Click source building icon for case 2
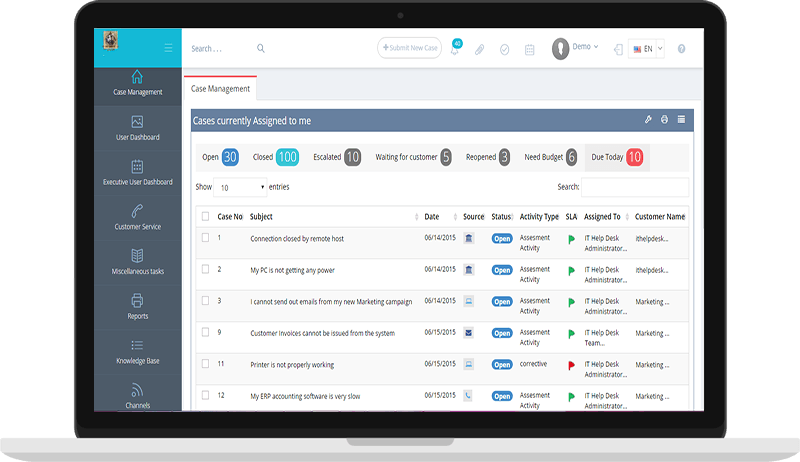Image resolution: width=800 pixels, height=462 pixels. [468, 270]
